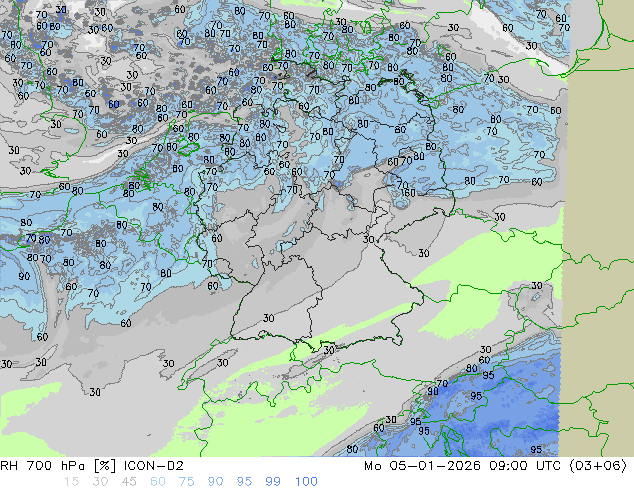
Task: Click the 'RH 700 hPa [%]' map title
Action: pyautogui.click(x=58, y=466)
